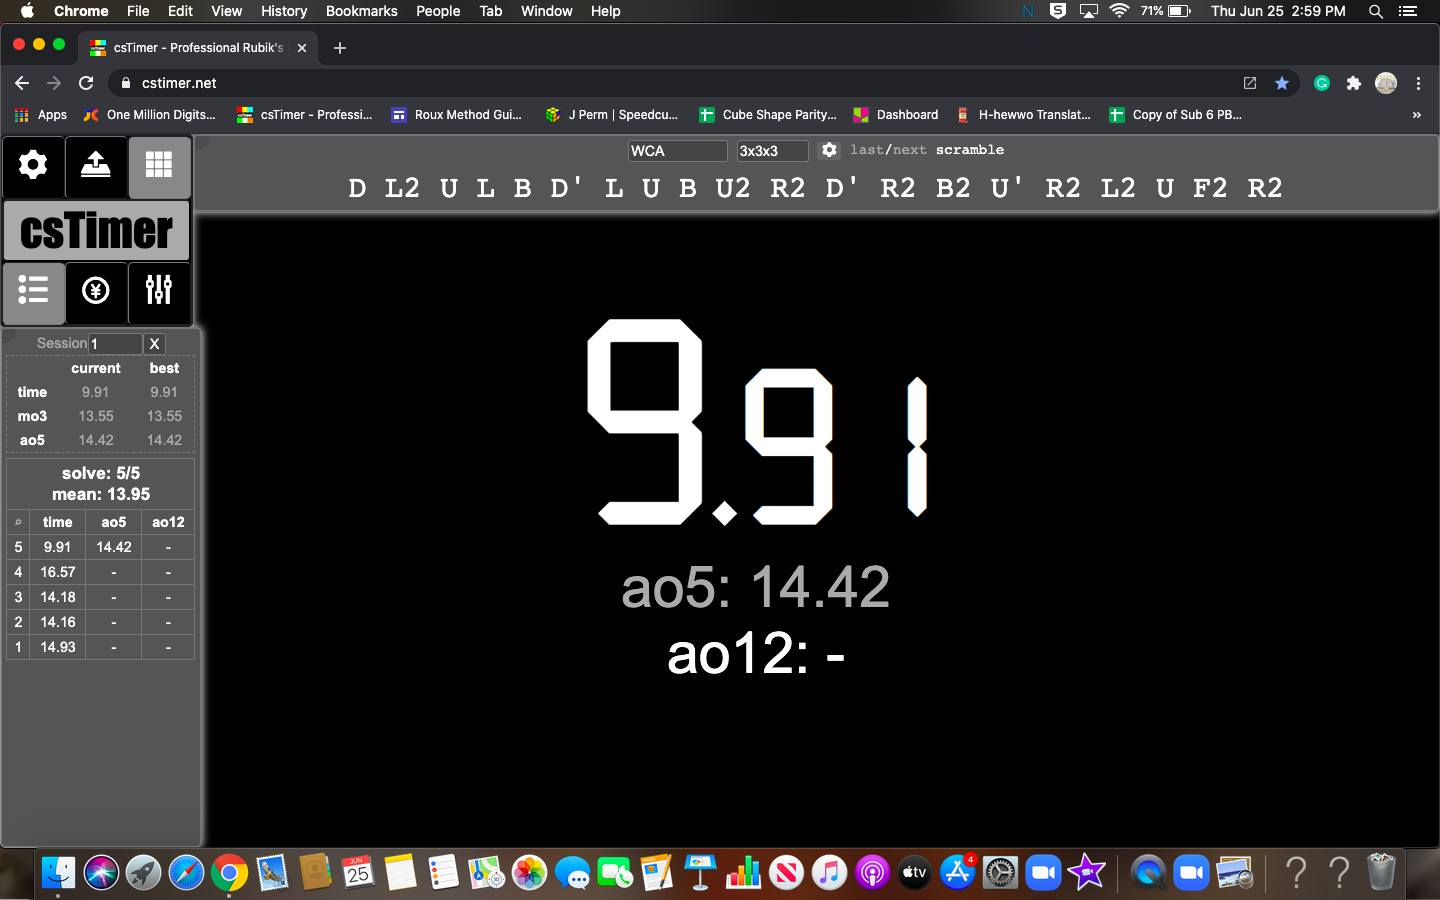Click ao5 14.42 in solve row 5
Screen dimensions: 1440x900
pos(114,547)
